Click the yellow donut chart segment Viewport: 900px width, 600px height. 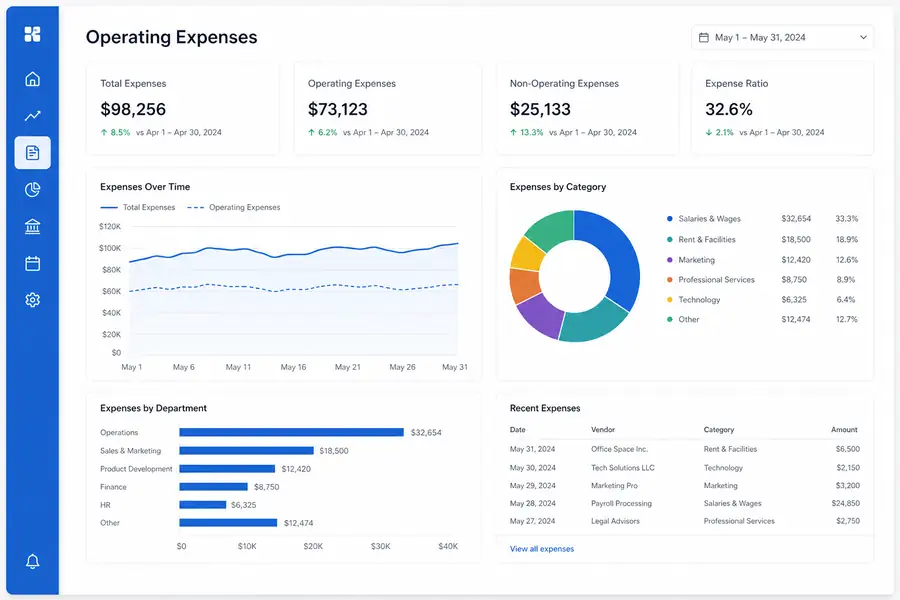click(526, 254)
